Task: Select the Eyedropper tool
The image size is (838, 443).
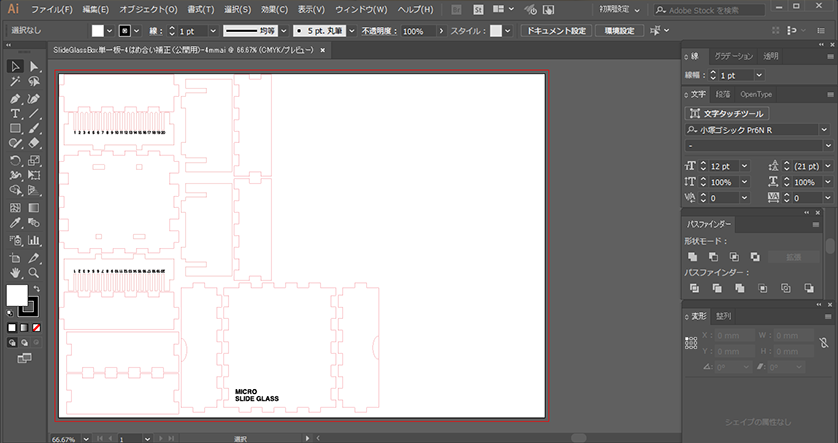Action: (15, 224)
